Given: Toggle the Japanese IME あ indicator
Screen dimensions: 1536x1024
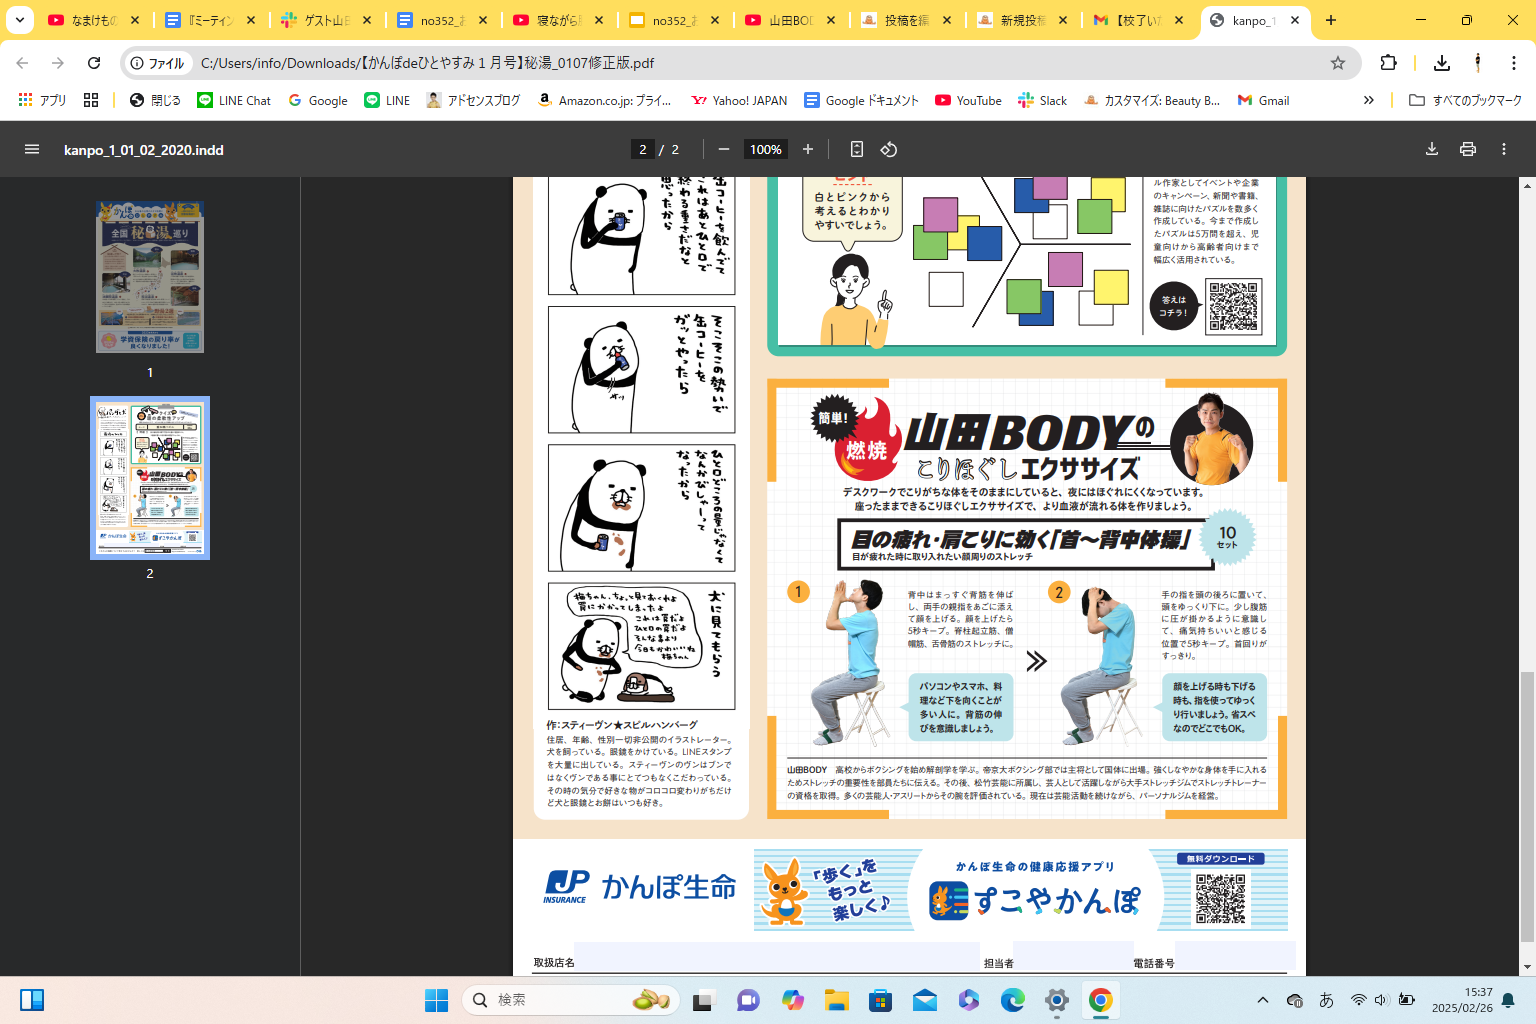Looking at the screenshot, I should pos(1326,1000).
